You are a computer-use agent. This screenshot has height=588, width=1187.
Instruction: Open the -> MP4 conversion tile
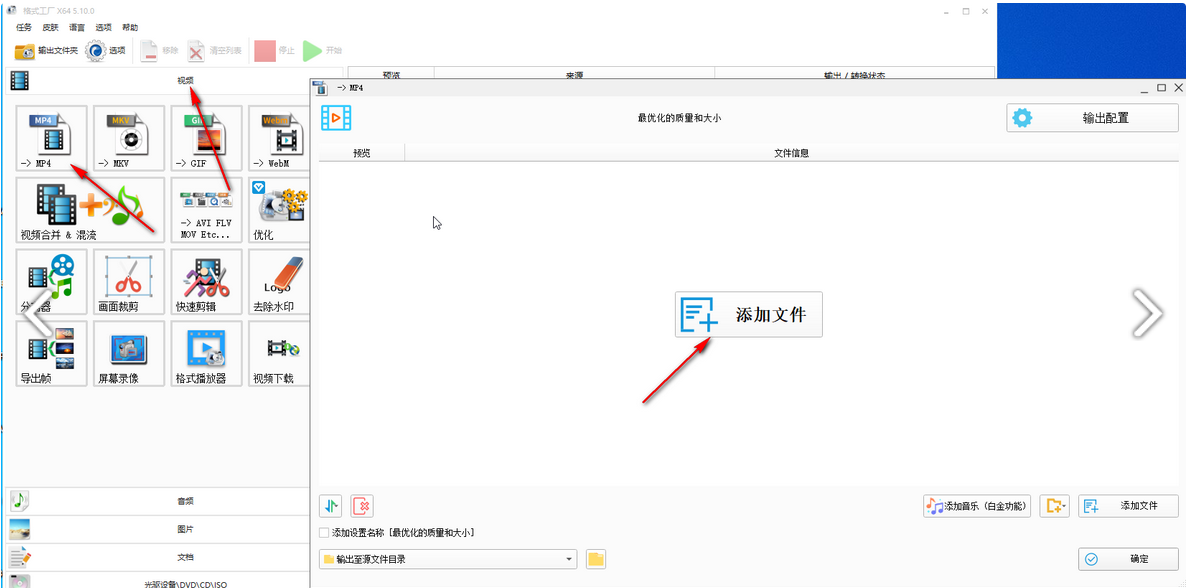point(51,138)
